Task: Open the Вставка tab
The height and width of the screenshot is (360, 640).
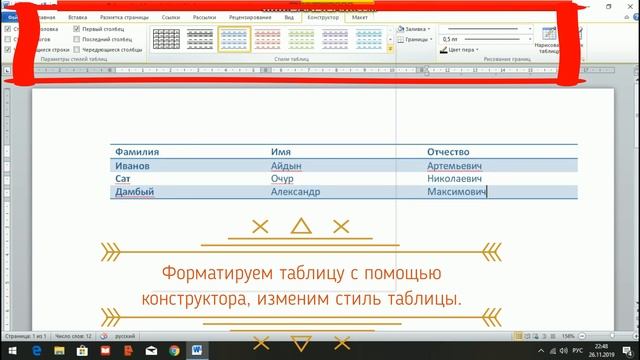Action: click(78, 17)
